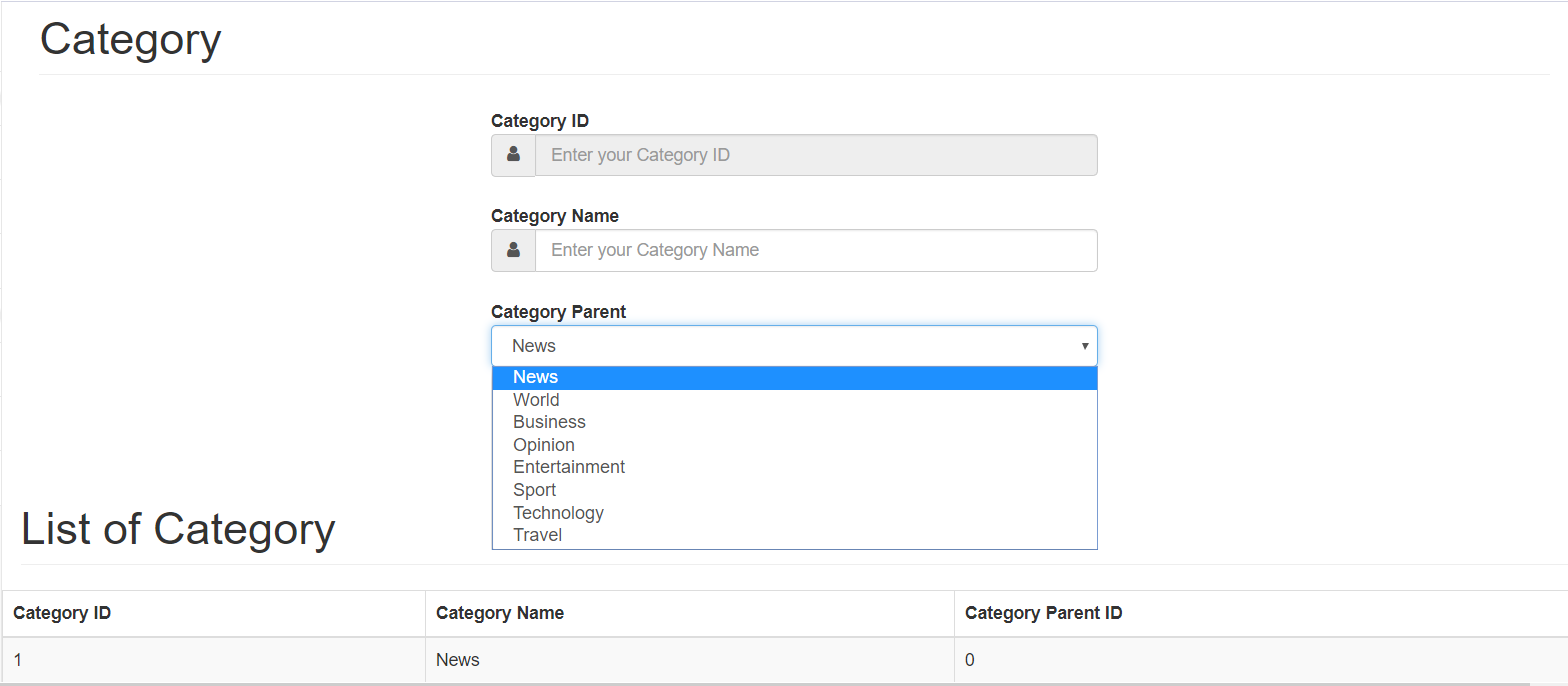
Task: Choose Travel from the dropdown list
Action: click(538, 535)
